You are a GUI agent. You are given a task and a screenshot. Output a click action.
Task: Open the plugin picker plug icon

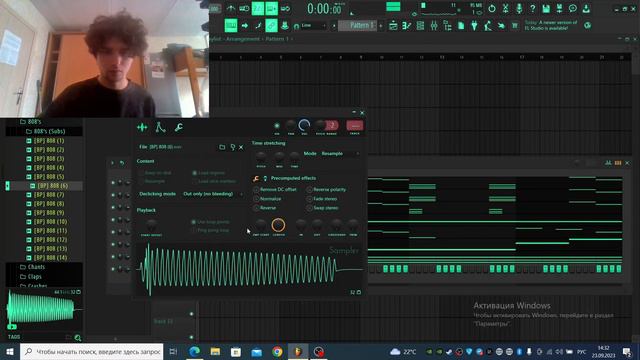(x=474, y=26)
